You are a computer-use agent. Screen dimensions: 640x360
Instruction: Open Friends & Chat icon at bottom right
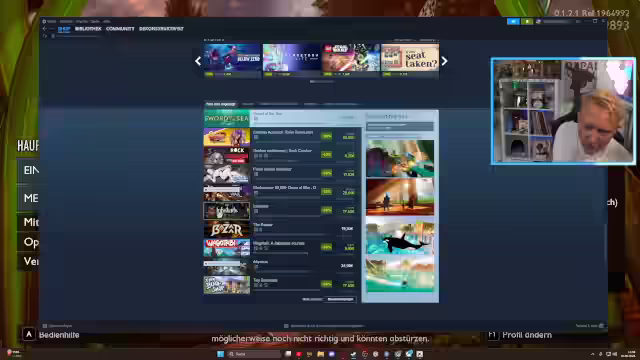tap(601, 326)
